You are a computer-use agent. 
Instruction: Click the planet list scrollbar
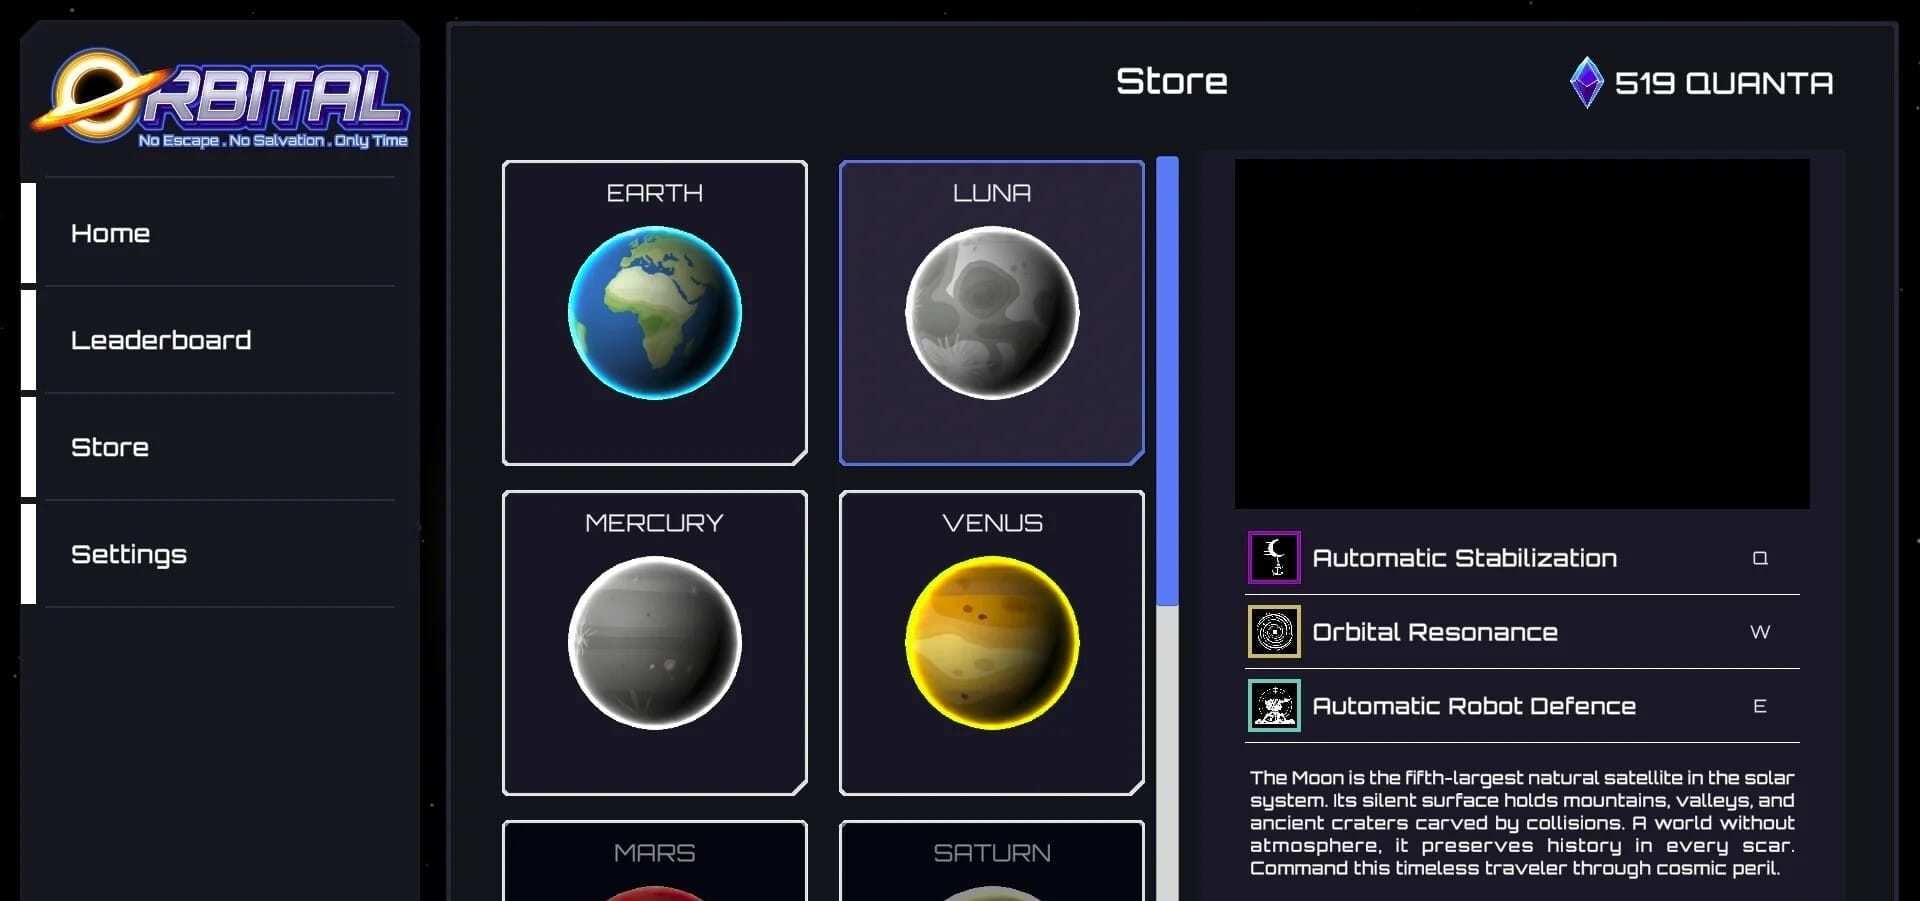tap(1167, 380)
